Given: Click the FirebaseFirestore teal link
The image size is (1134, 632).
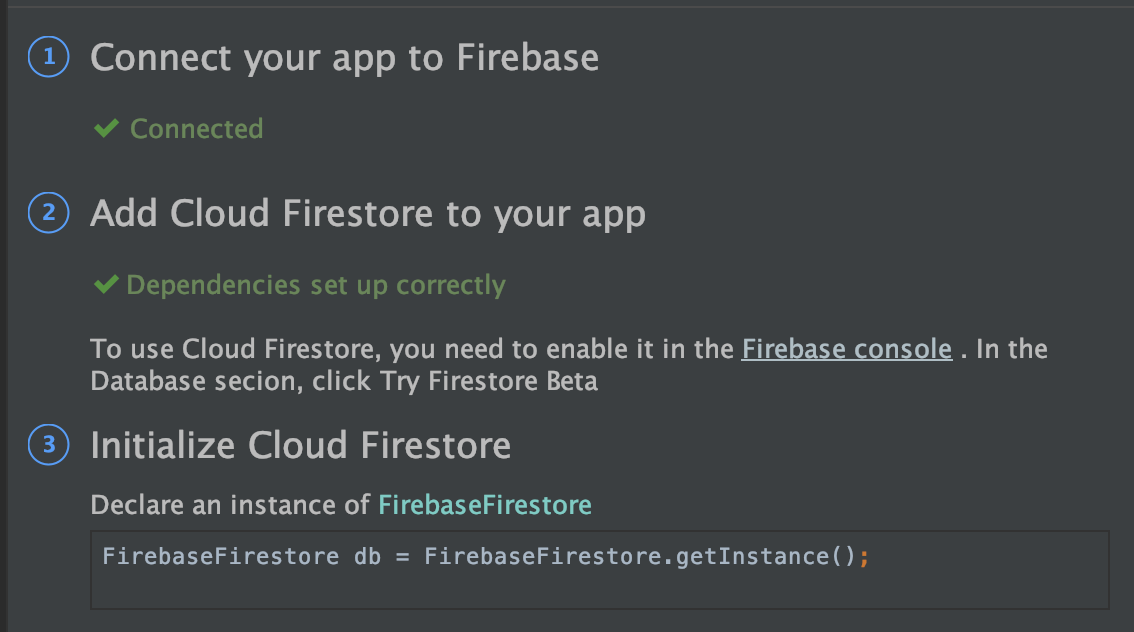Looking at the screenshot, I should [x=484, y=505].
